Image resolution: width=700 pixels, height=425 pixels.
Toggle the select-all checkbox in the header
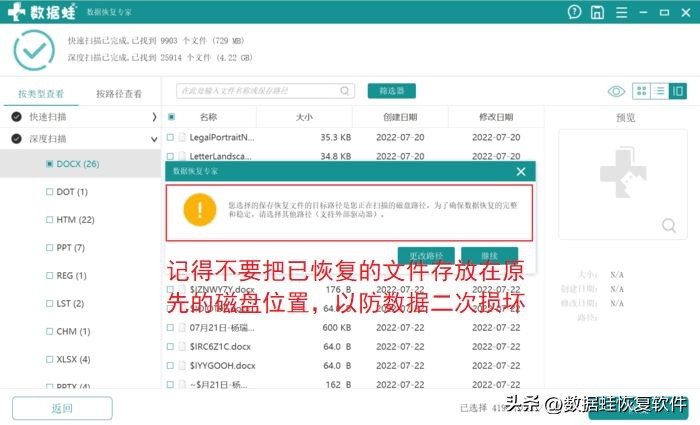[171, 117]
